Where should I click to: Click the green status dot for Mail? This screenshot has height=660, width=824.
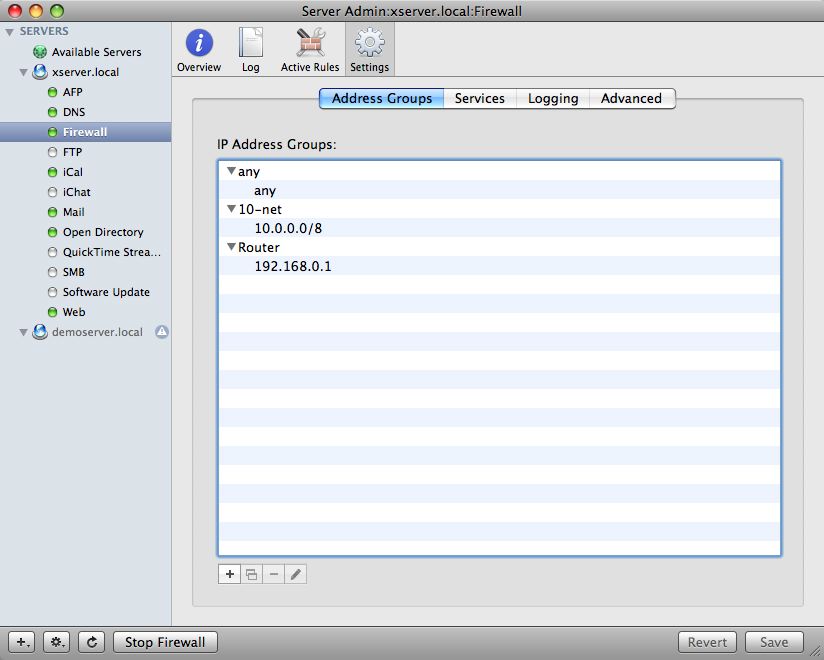pos(52,212)
